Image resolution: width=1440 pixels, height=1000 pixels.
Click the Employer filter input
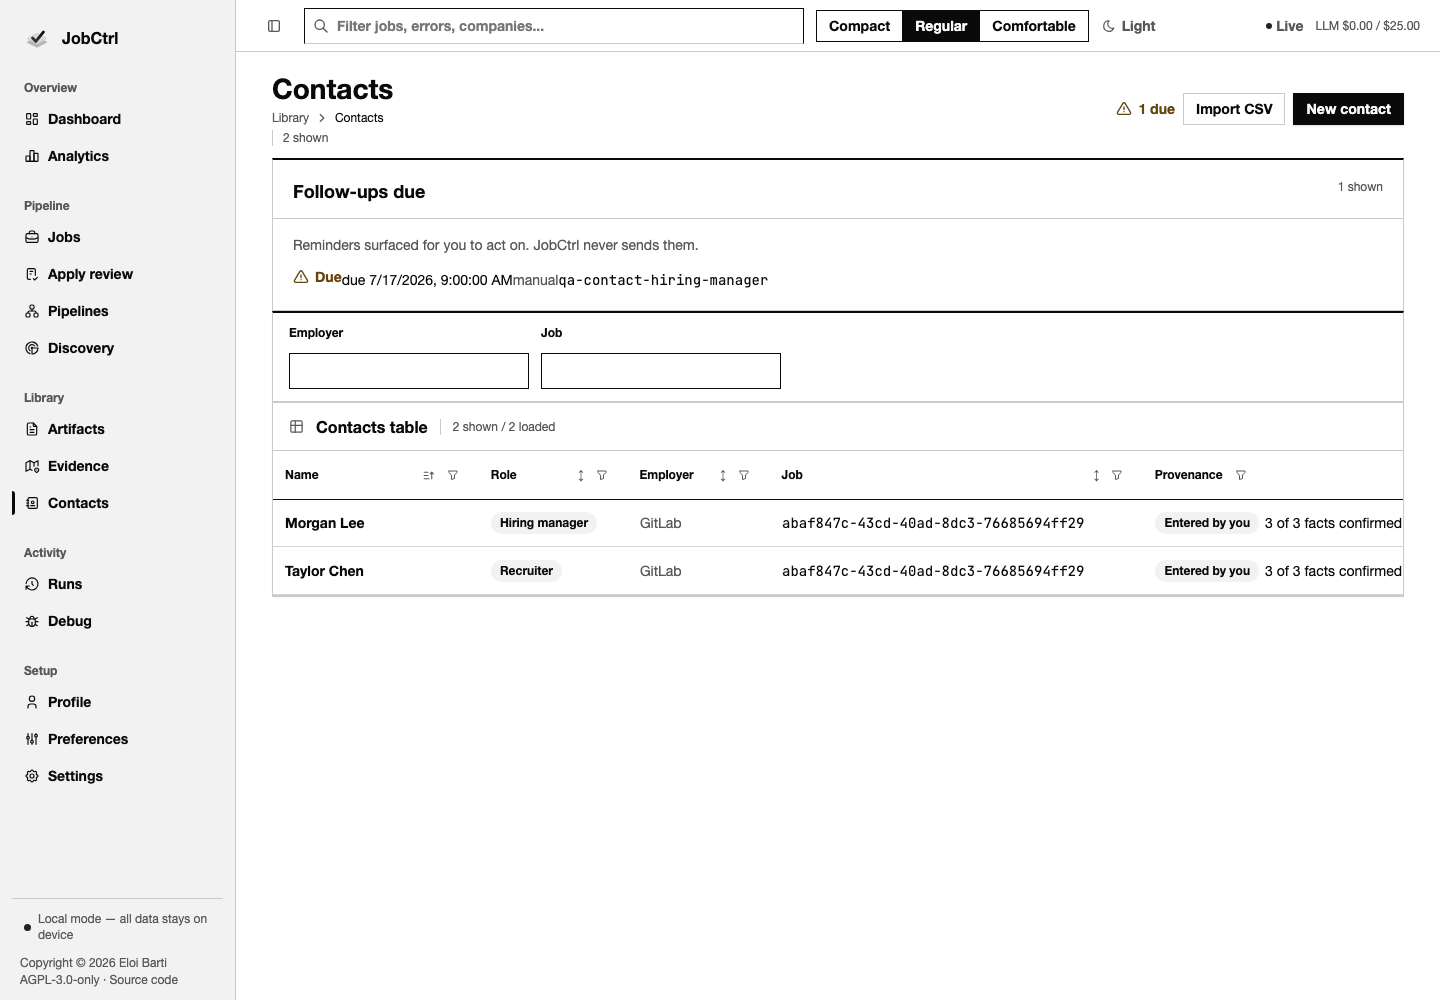(x=409, y=371)
